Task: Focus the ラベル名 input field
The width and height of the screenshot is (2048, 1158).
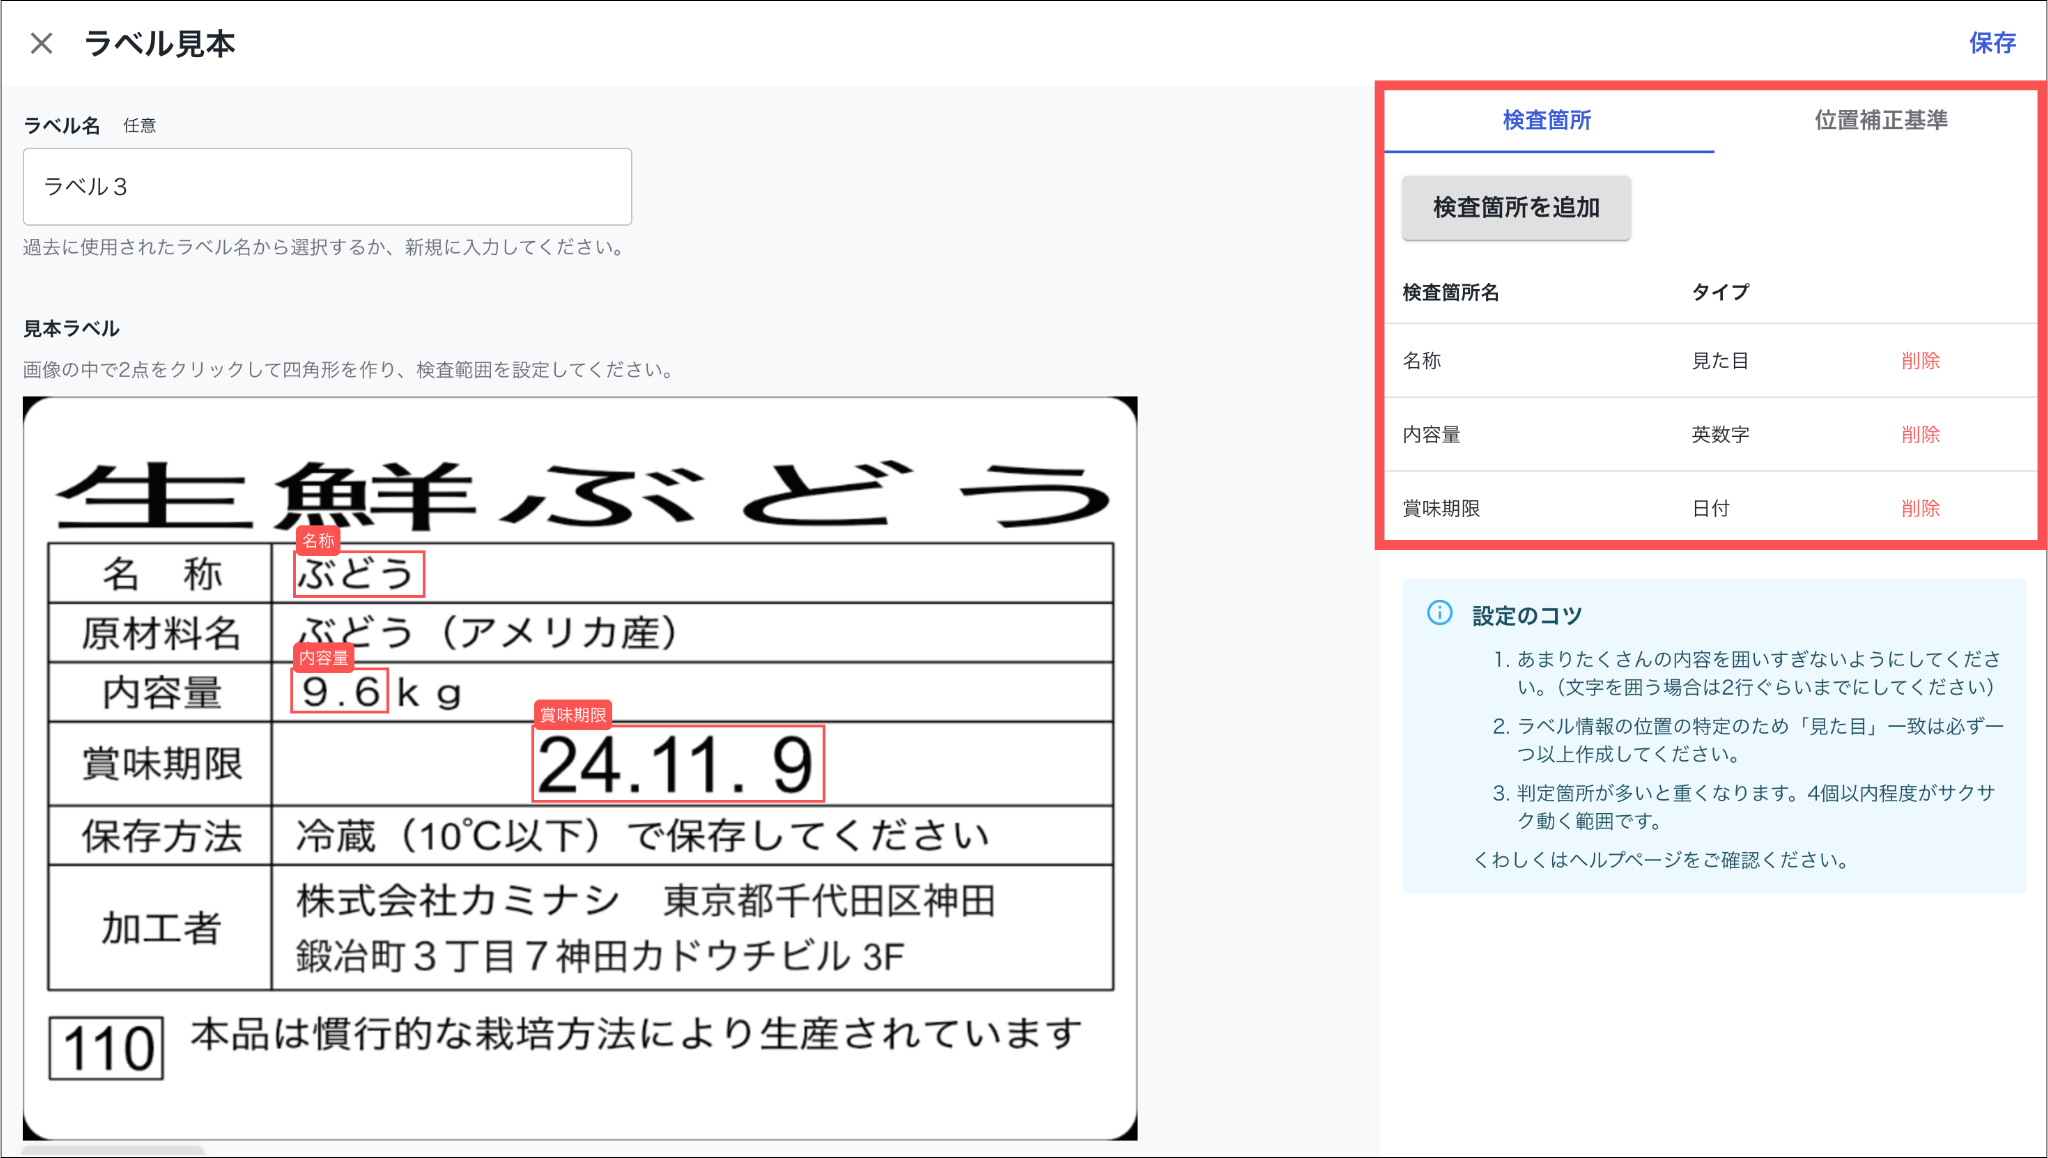Action: pos(327,187)
